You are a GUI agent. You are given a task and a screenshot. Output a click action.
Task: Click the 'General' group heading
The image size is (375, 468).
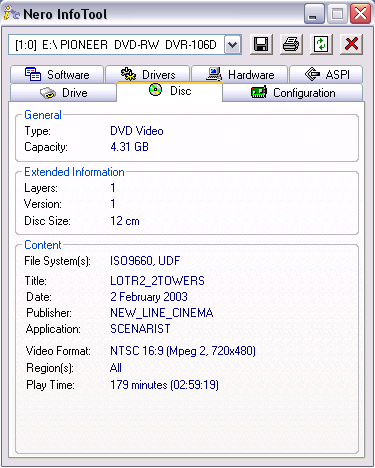[x=43, y=115]
